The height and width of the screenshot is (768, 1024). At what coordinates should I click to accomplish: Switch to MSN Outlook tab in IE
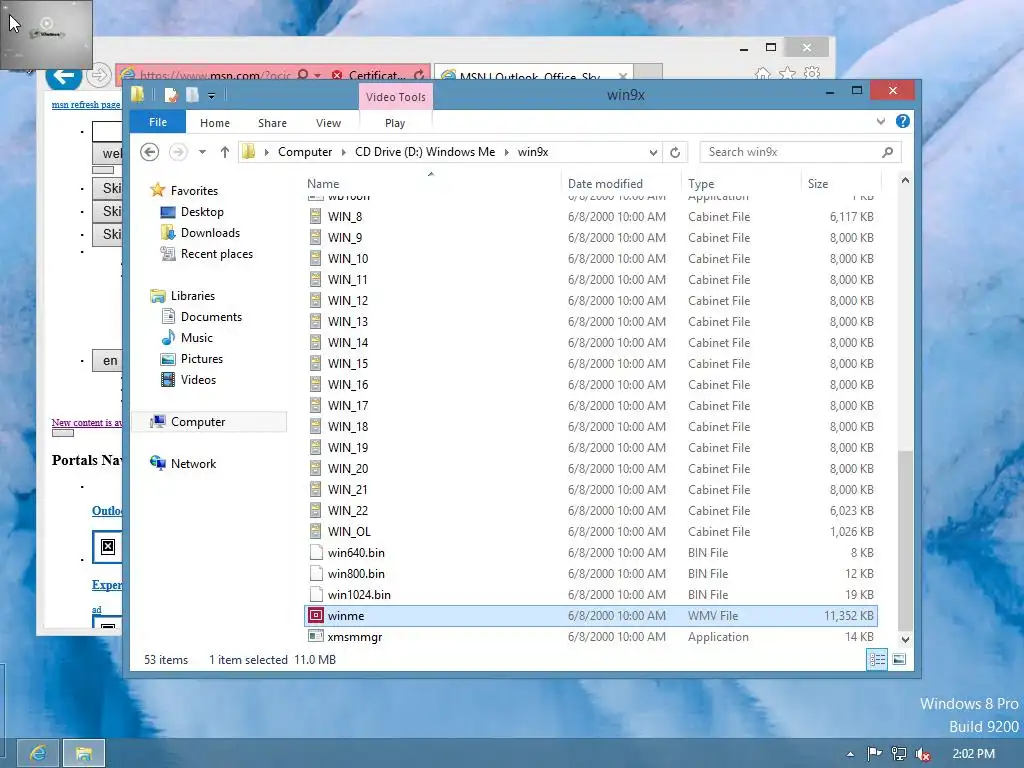534,74
